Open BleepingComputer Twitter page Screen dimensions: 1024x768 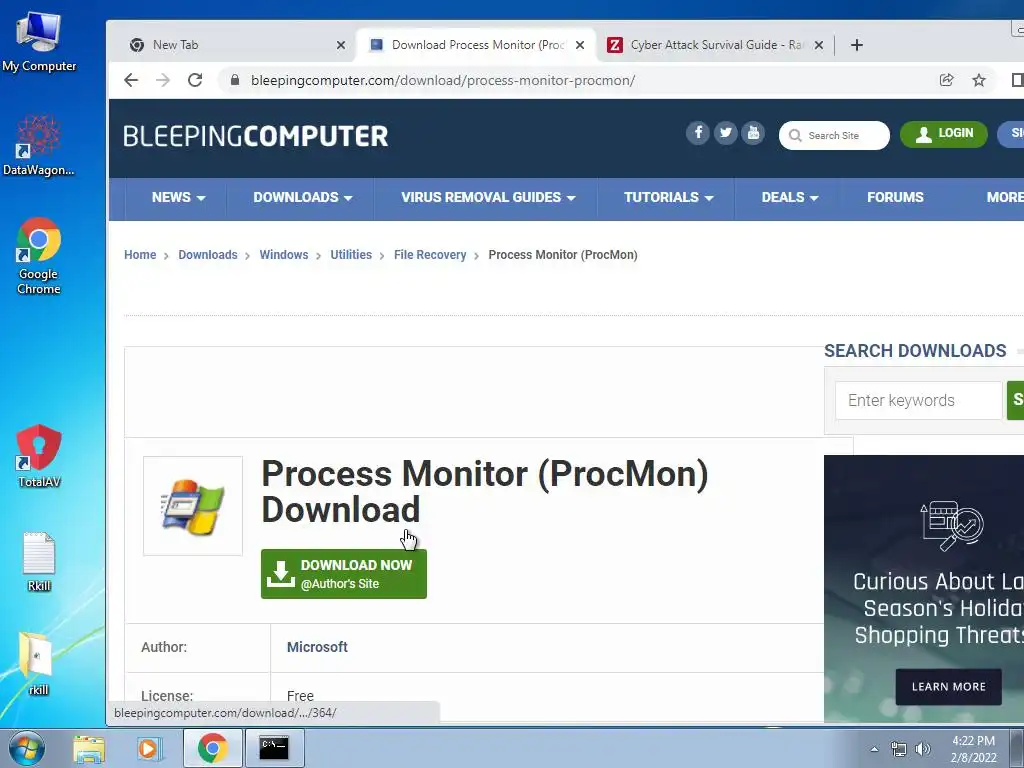pyautogui.click(x=726, y=133)
